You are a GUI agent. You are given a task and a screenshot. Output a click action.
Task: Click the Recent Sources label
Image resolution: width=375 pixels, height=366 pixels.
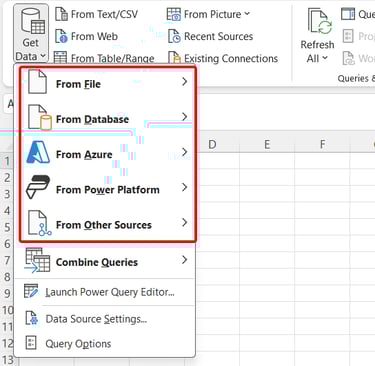pos(219,36)
